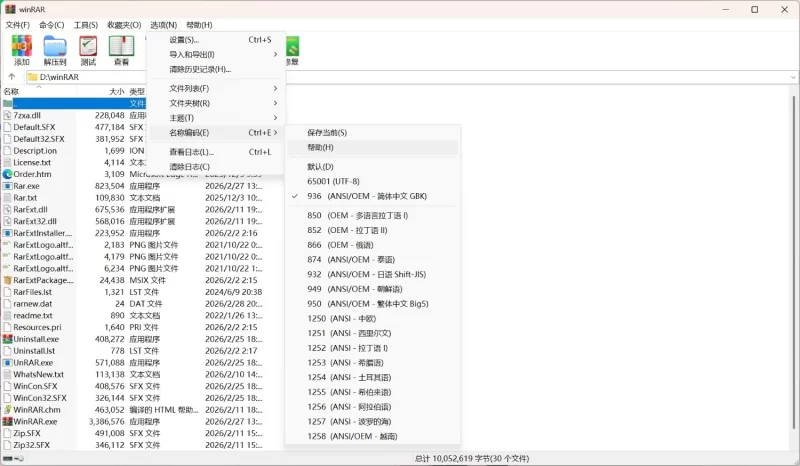Click the Order.htm Edge icon
The width and height of the screenshot is (800, 466).
tap(7, 174)
